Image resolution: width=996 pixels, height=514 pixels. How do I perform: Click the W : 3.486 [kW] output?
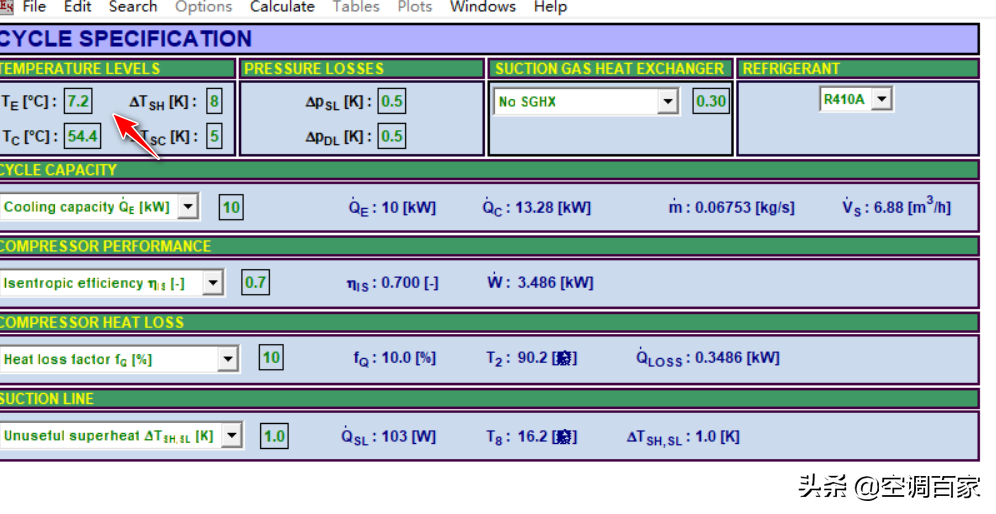coord(541,282)
